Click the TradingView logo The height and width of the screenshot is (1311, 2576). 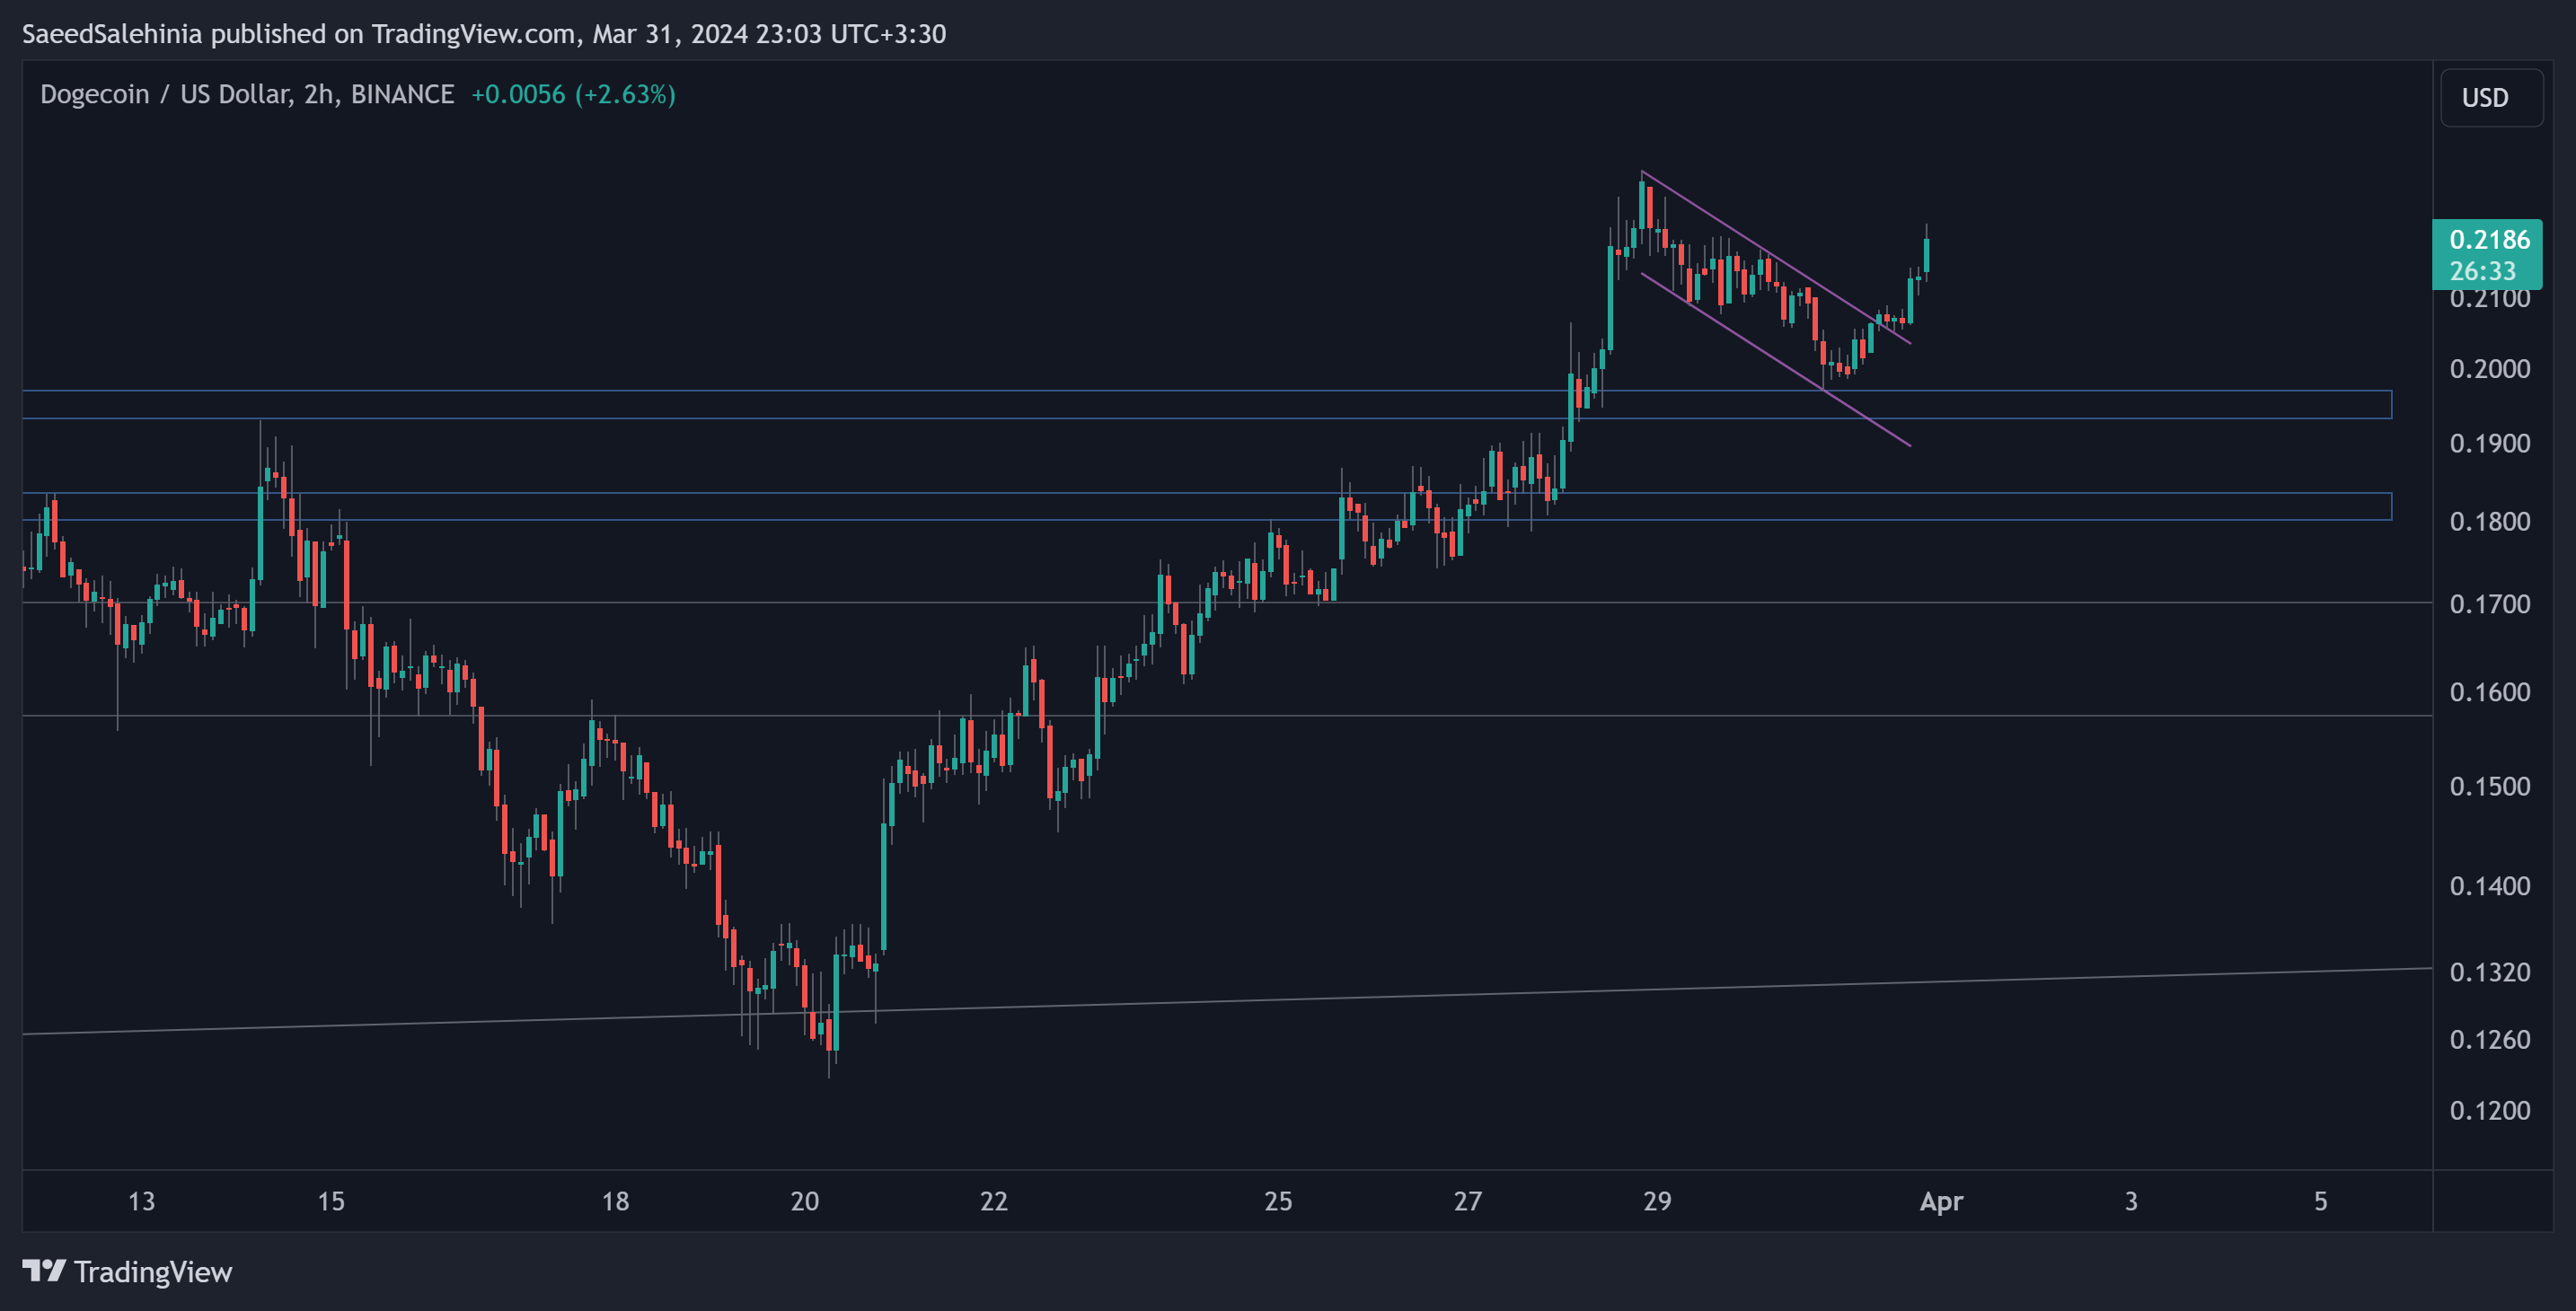coord(44,1271)
